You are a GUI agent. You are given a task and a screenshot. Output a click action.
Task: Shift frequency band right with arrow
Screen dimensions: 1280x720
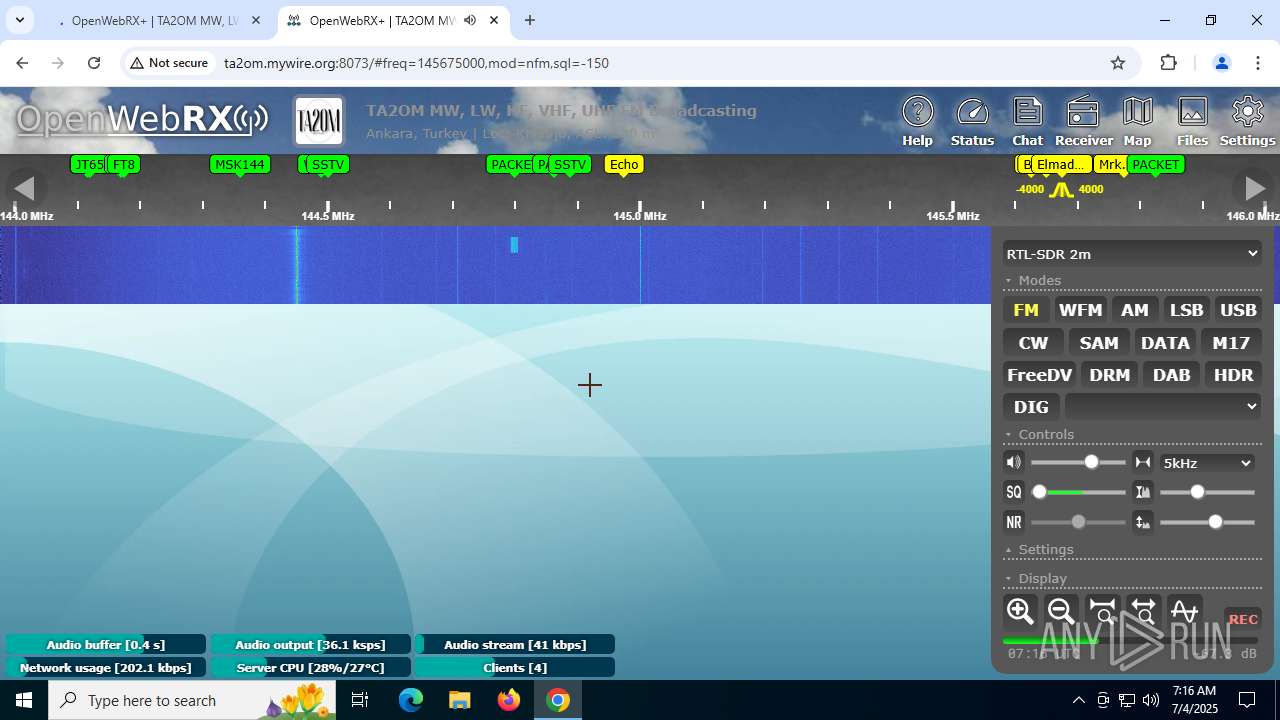1254,188
